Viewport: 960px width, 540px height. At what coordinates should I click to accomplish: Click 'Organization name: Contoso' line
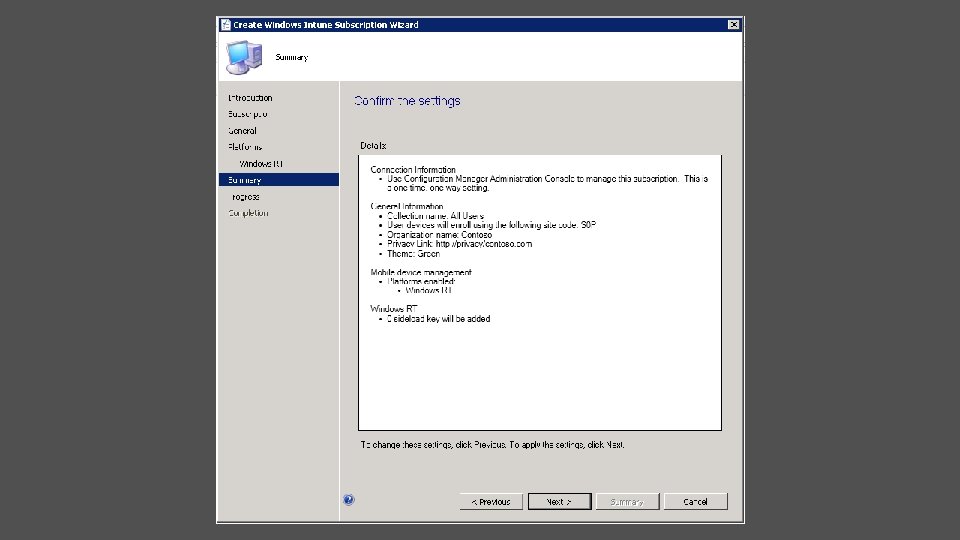[439, 234]
